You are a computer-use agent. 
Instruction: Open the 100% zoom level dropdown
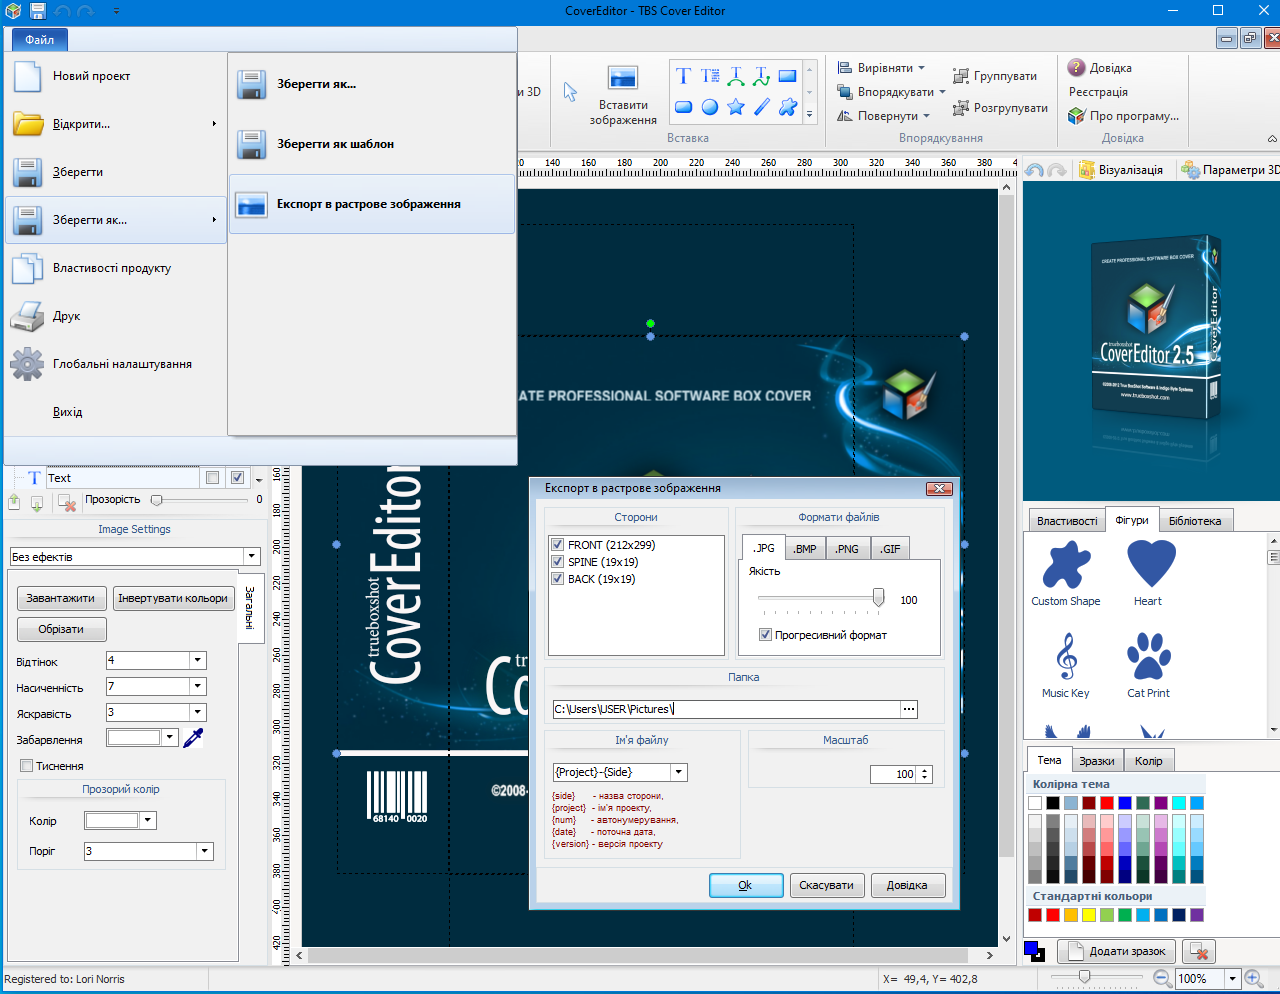click(1232, 979)
